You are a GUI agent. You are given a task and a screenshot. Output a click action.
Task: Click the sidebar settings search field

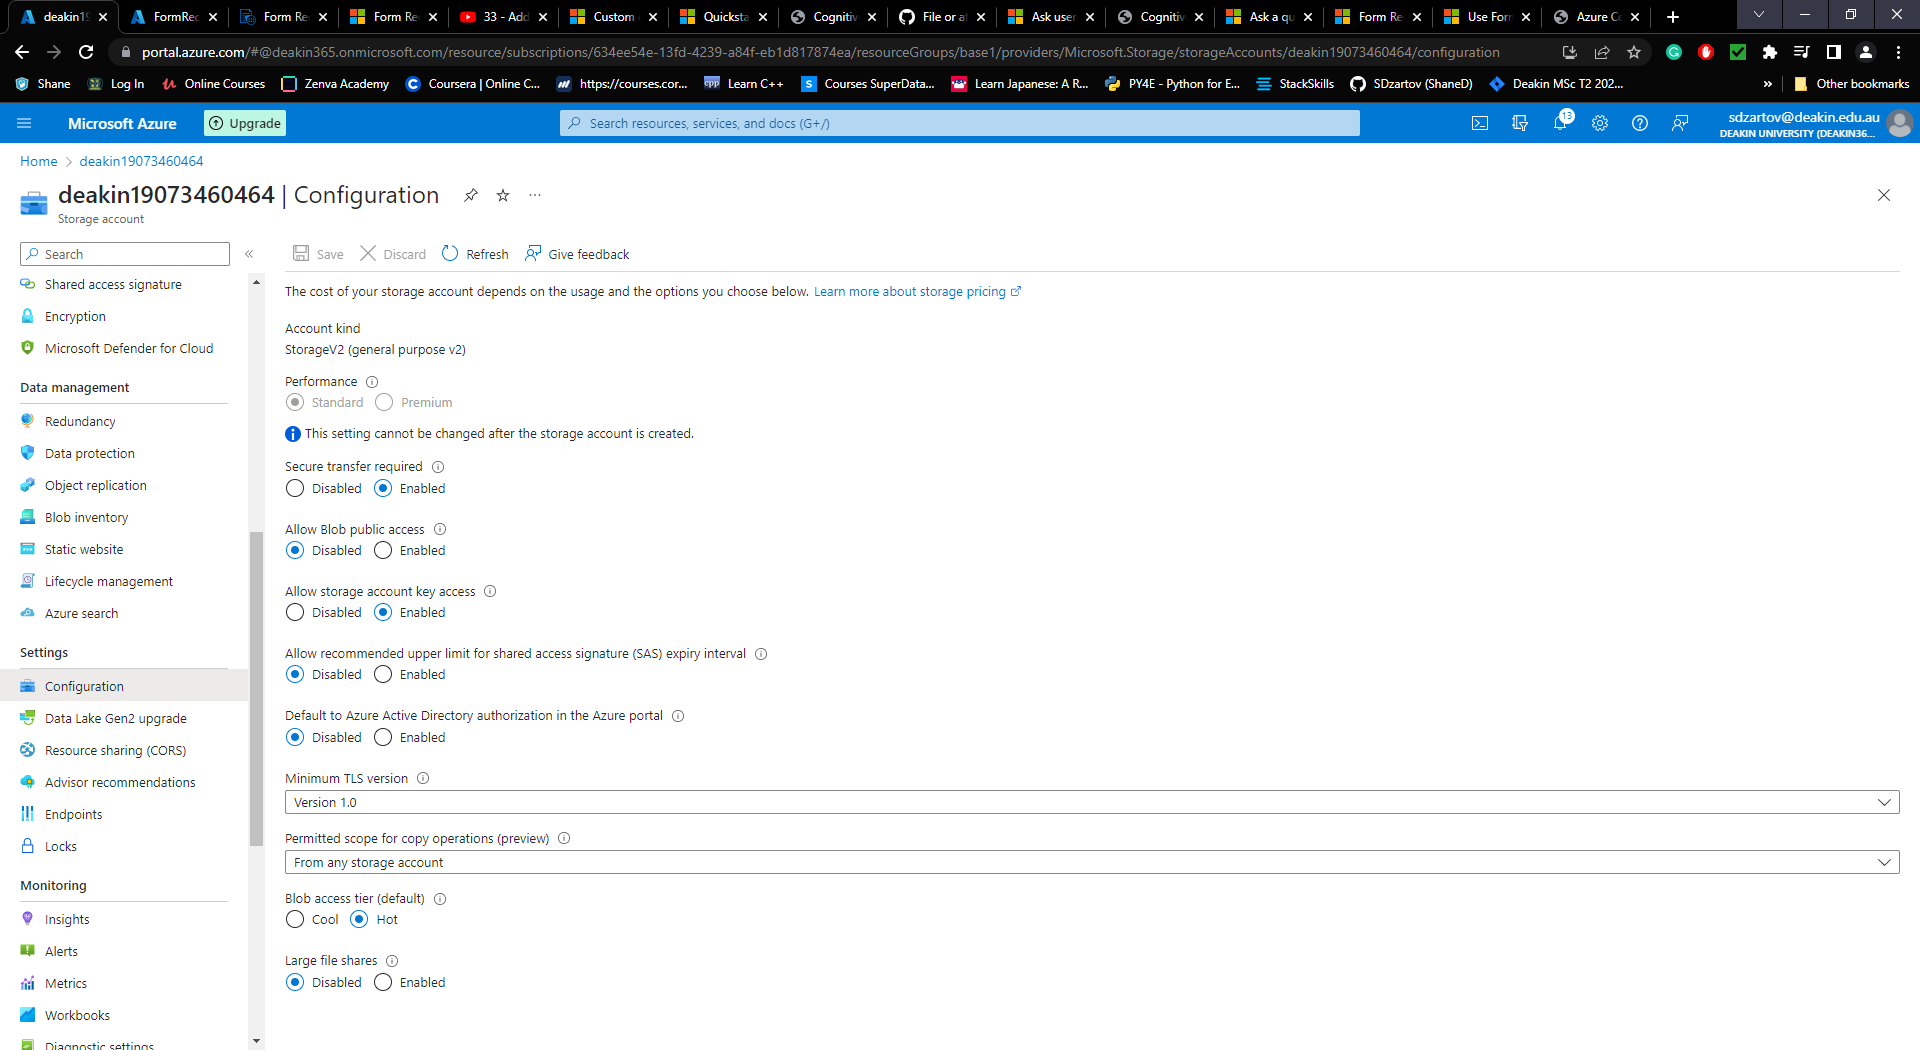(124, 253)
